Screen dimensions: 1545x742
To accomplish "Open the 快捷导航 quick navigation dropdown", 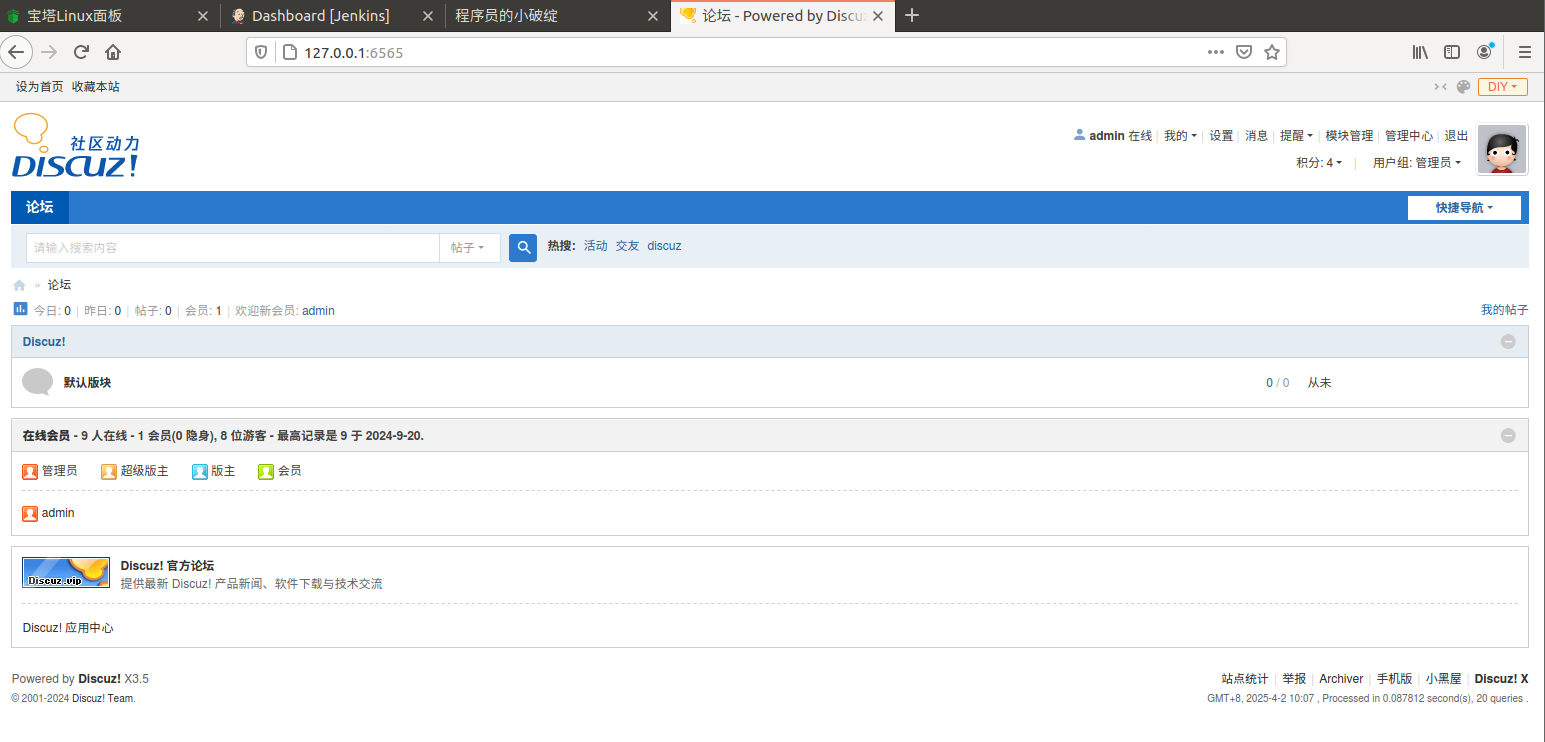I will (1464, 208).
